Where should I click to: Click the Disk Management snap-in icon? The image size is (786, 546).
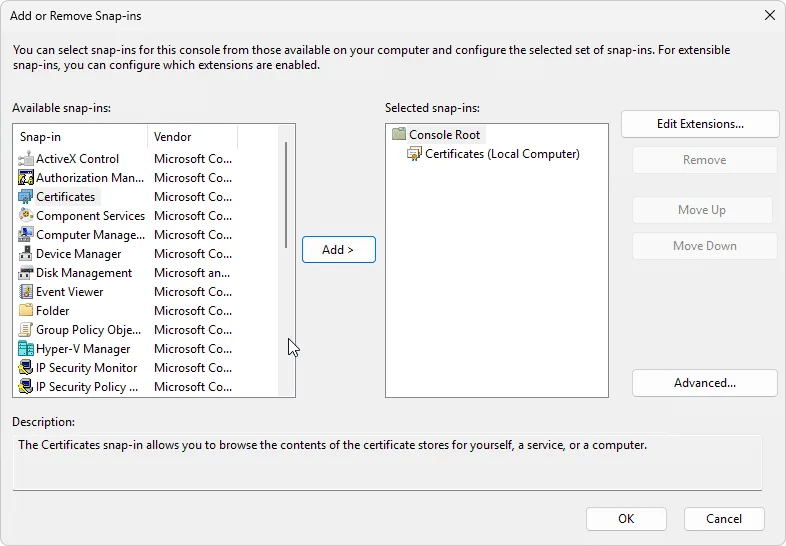(26, 273)
